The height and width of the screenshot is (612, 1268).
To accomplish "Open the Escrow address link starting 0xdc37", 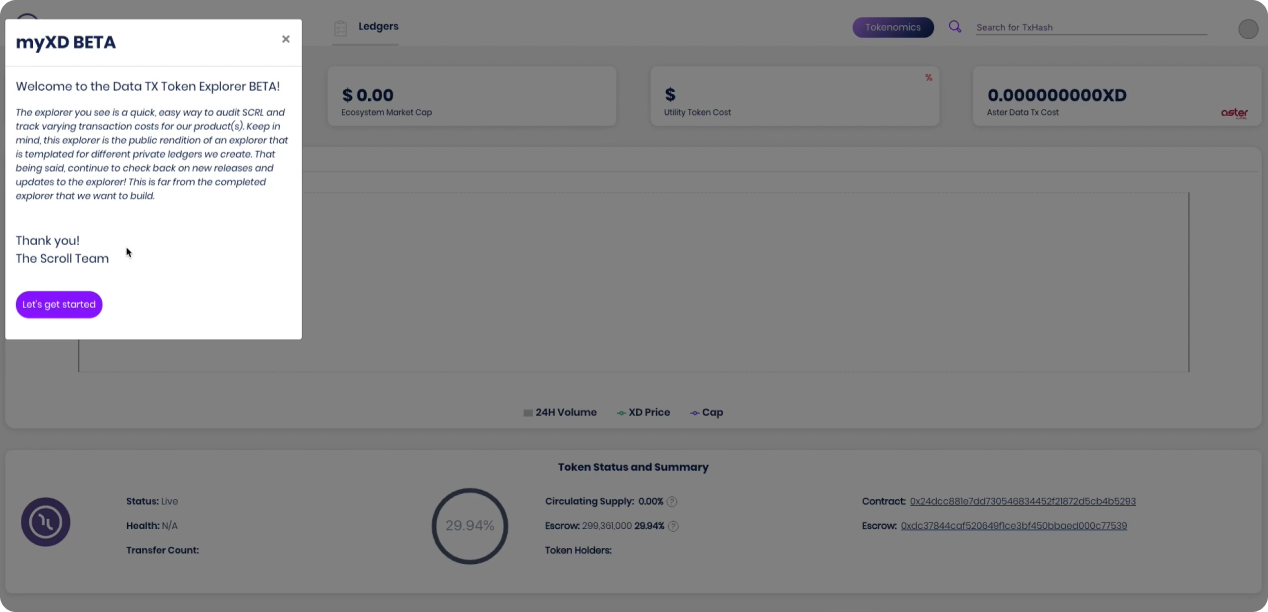I will click(1014, 526).
